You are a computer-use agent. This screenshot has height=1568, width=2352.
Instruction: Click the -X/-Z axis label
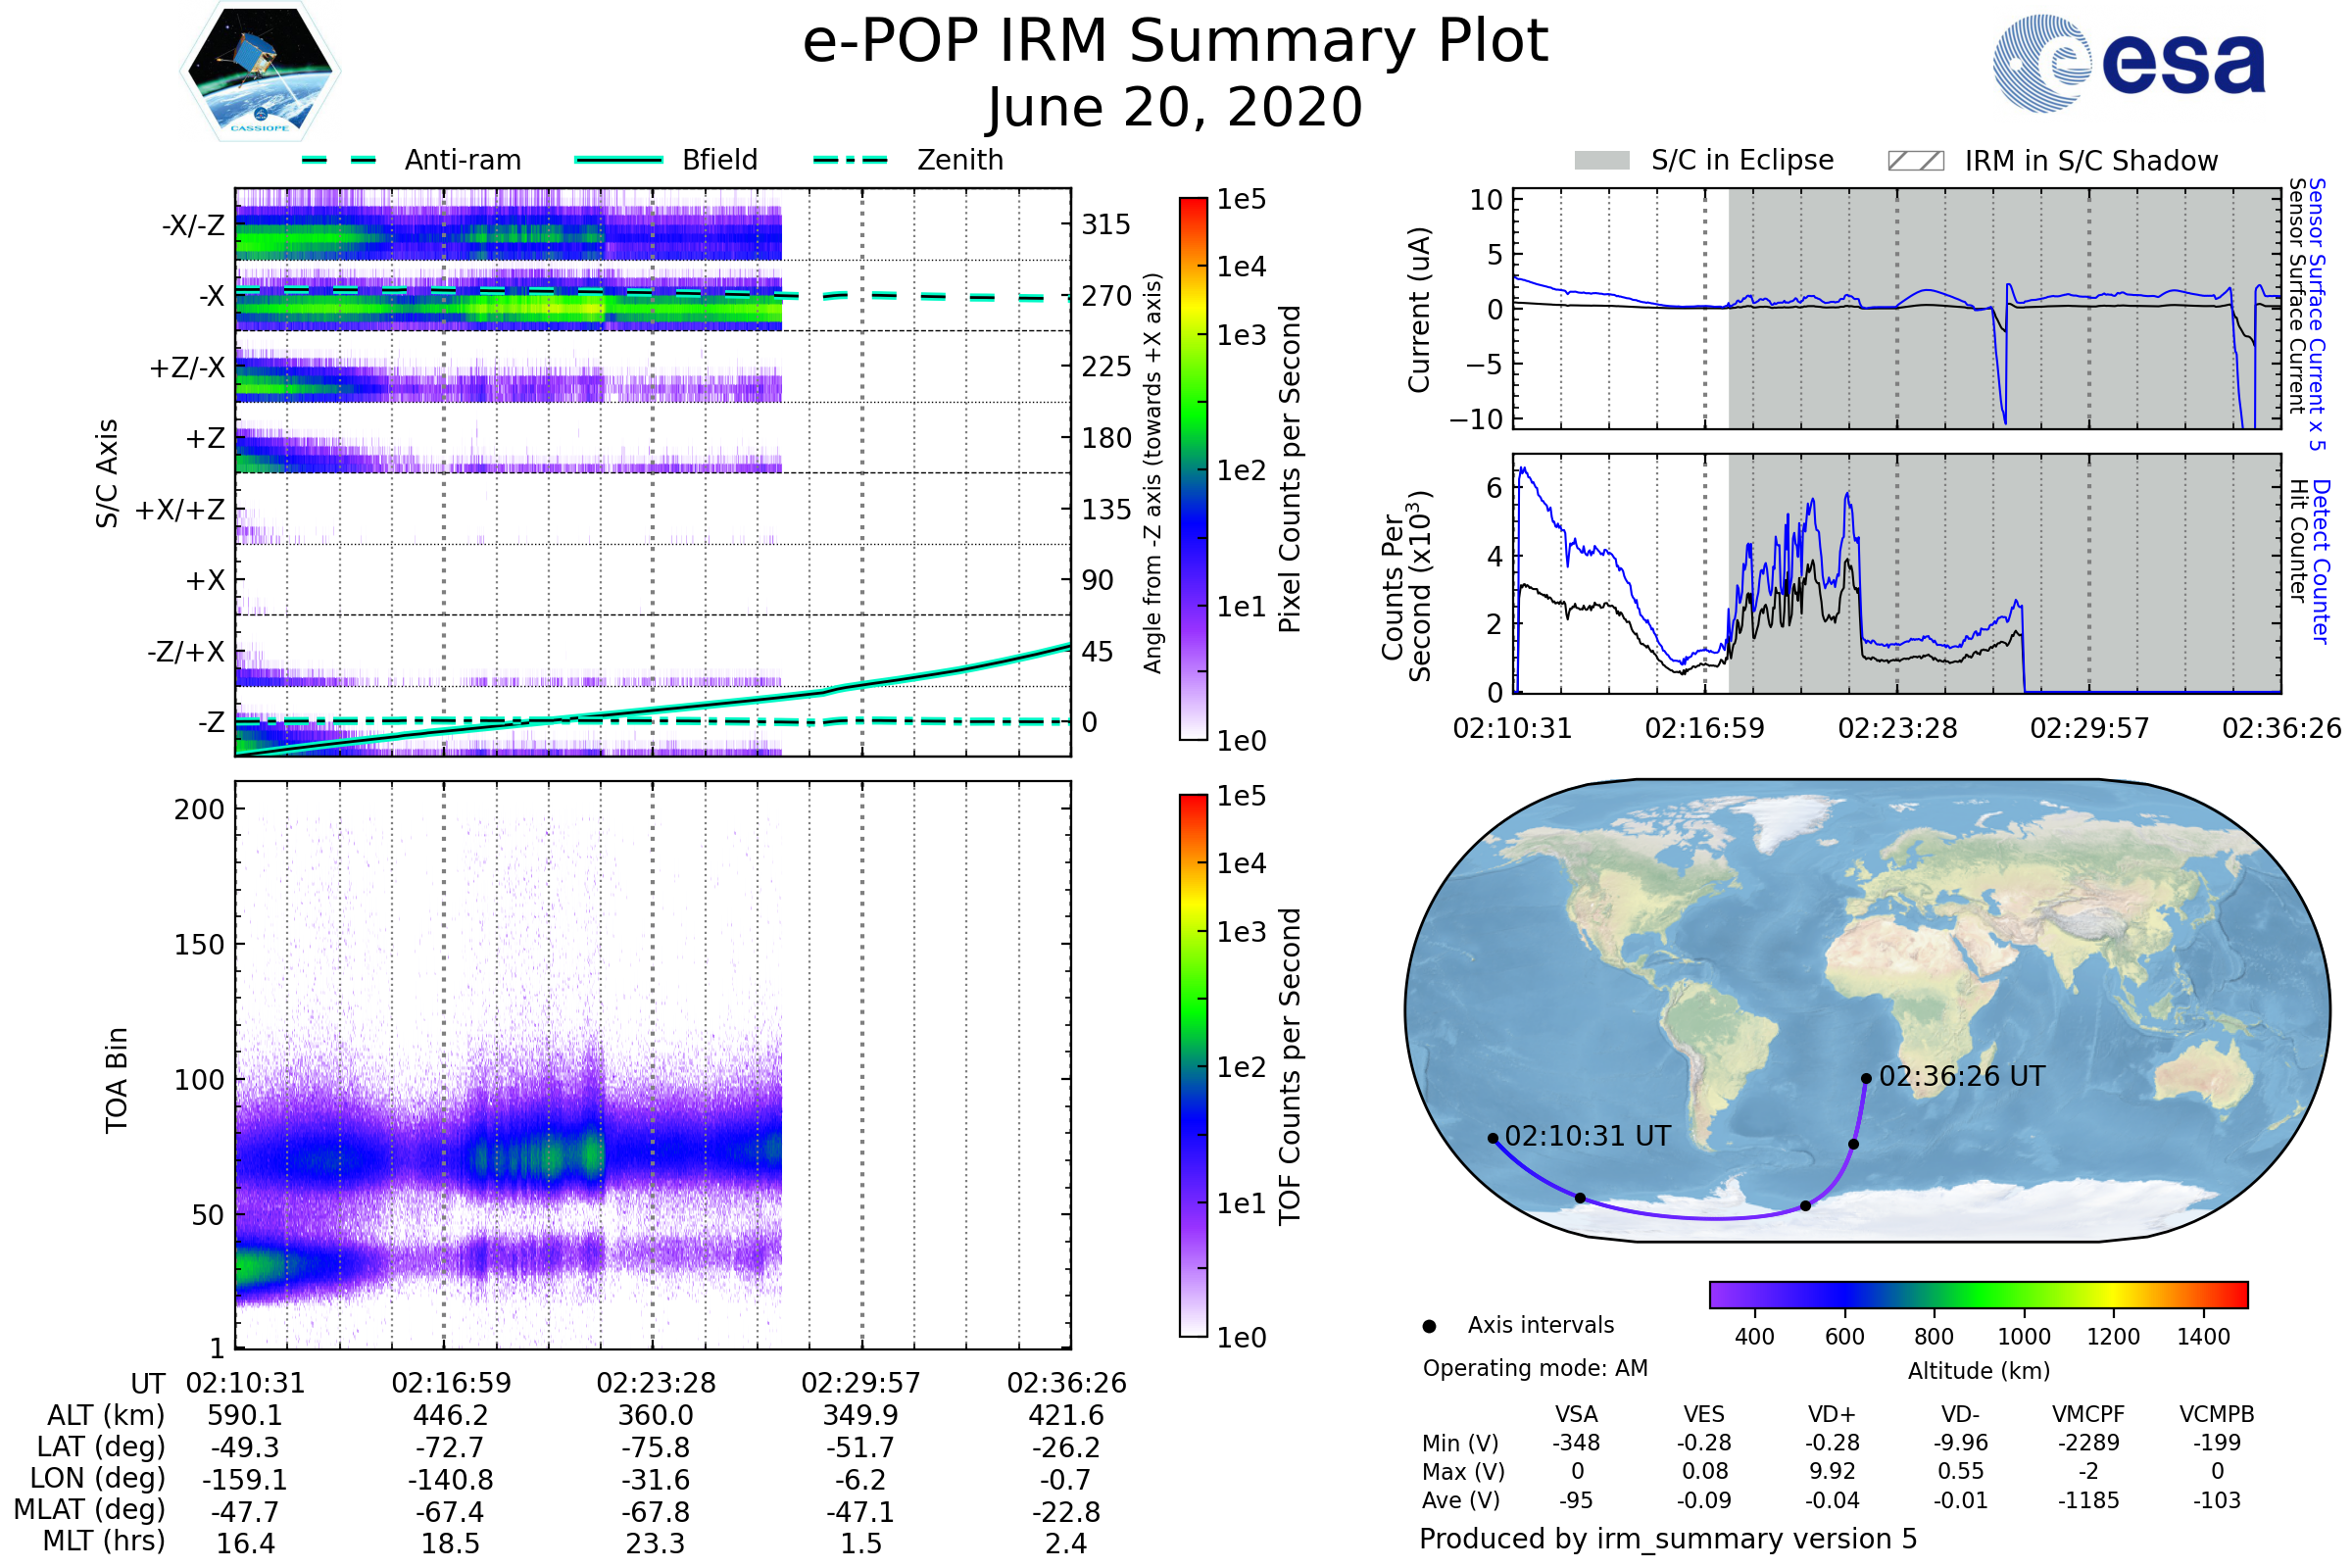click(x=193, y=225)
